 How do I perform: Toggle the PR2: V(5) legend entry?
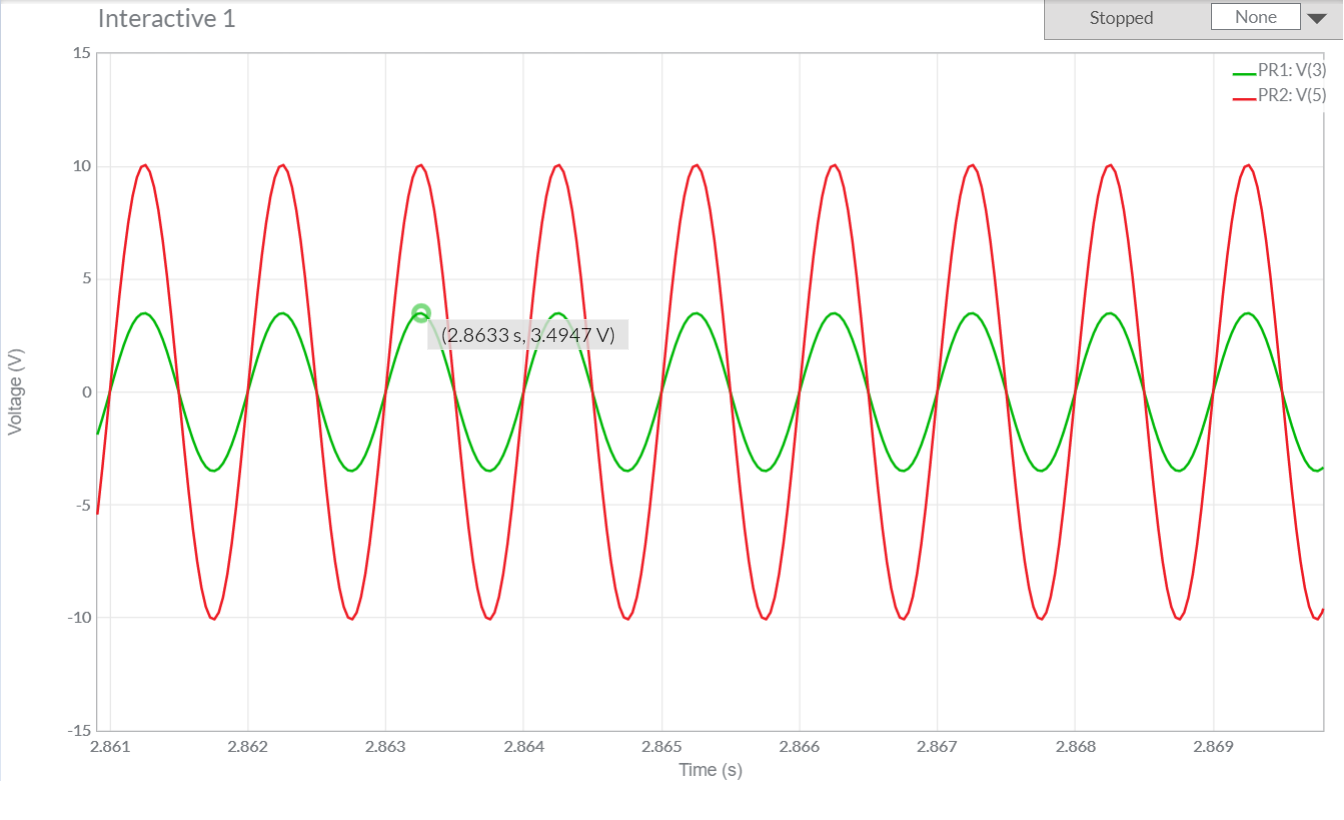[x=1279, y=95]
